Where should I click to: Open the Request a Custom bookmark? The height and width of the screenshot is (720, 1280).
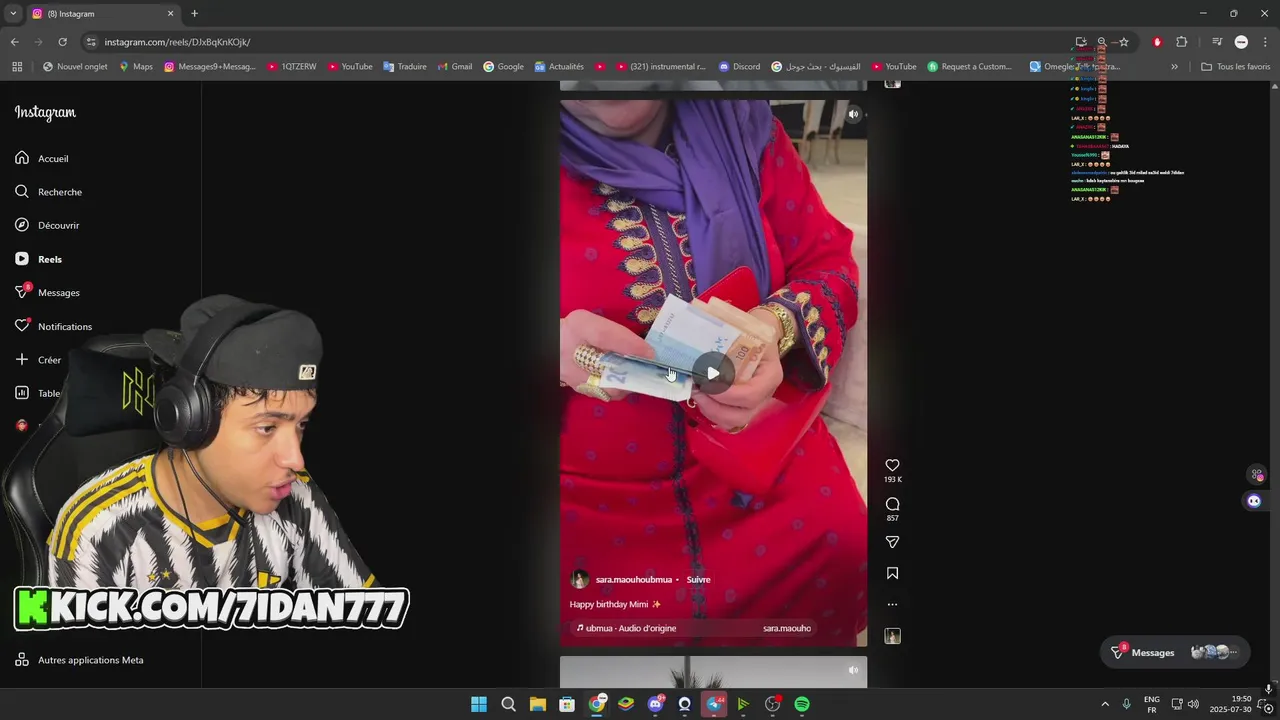[x=970, y=67]
